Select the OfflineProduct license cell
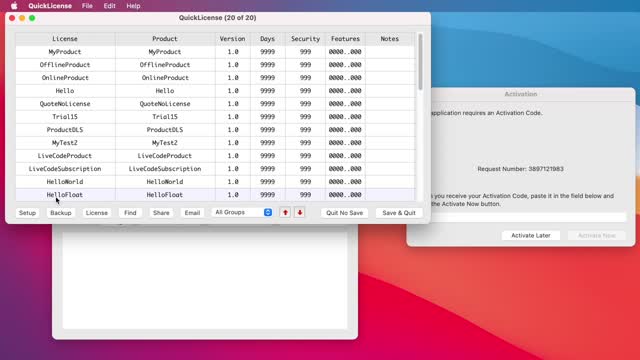This screenshot has height=360, width=640. (x=65, y=65)
